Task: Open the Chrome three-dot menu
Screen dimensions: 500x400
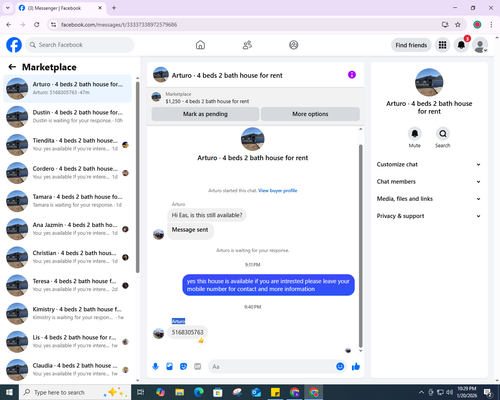Action: (491, 25)
